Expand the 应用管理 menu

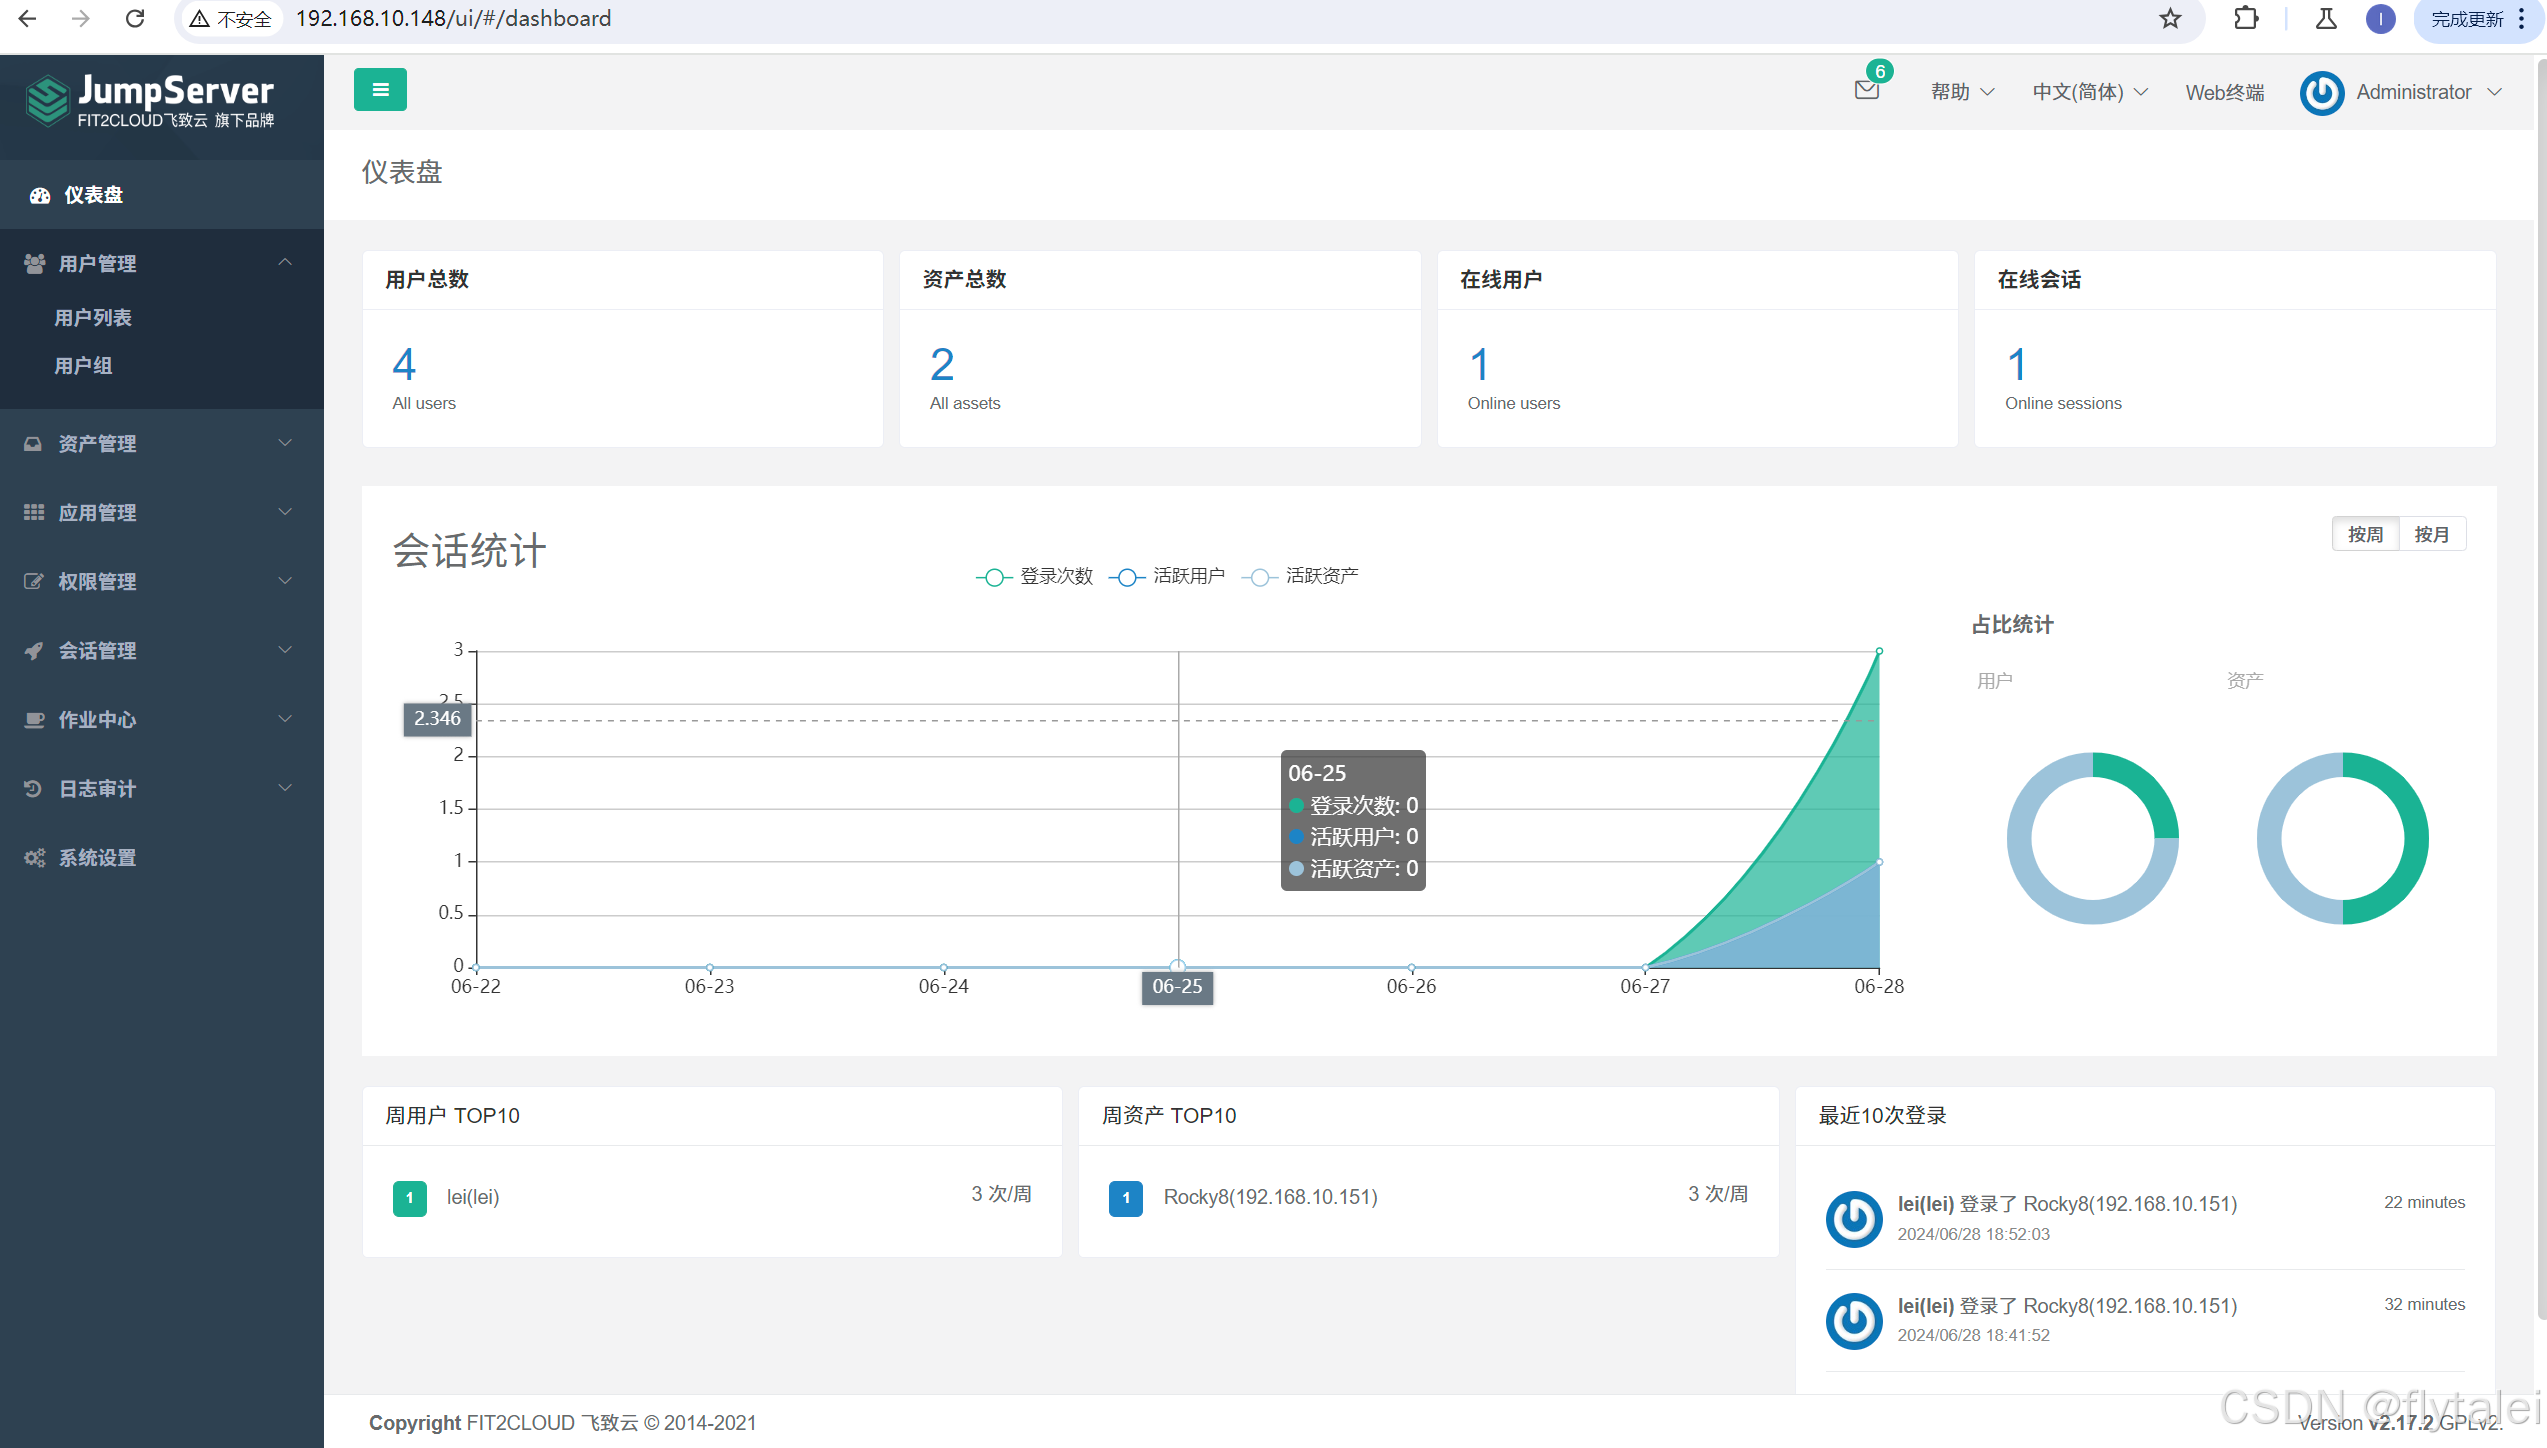click(162, 512)
